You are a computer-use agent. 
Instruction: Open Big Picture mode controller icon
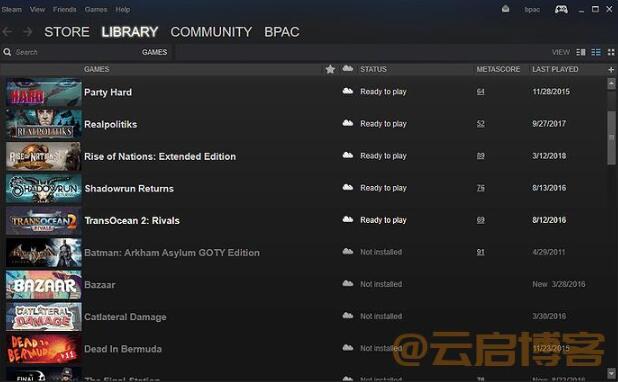point(561,9)
